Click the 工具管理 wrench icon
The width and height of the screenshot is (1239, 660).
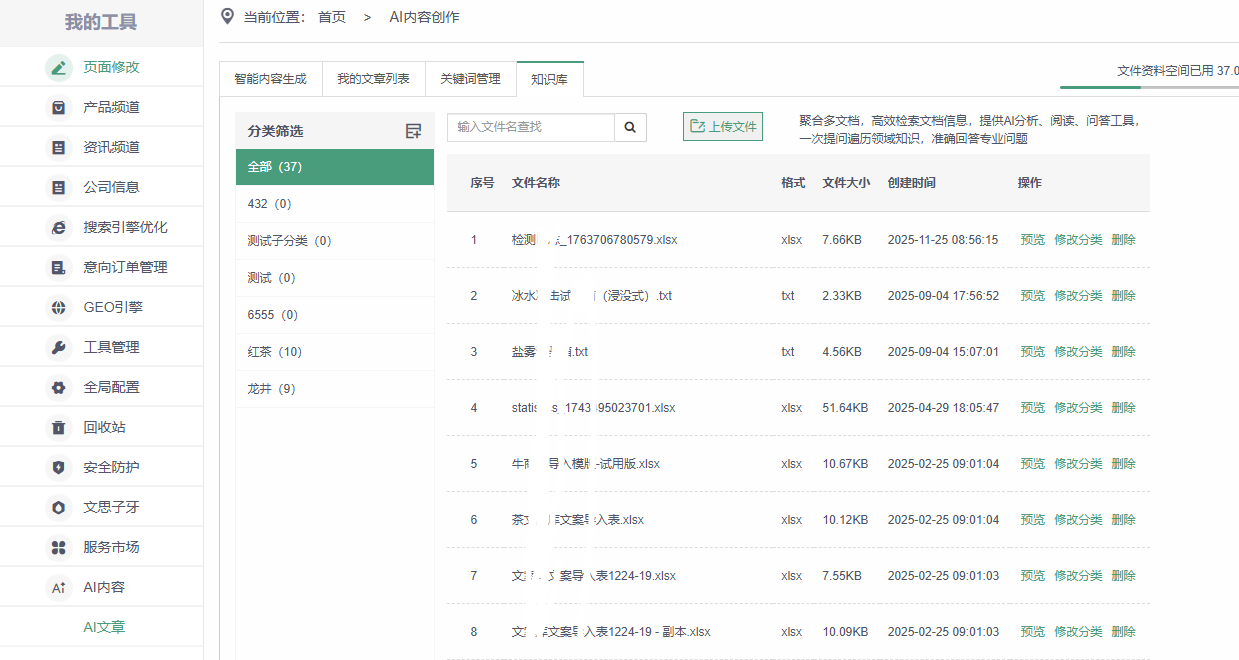[x=59, y=347]
